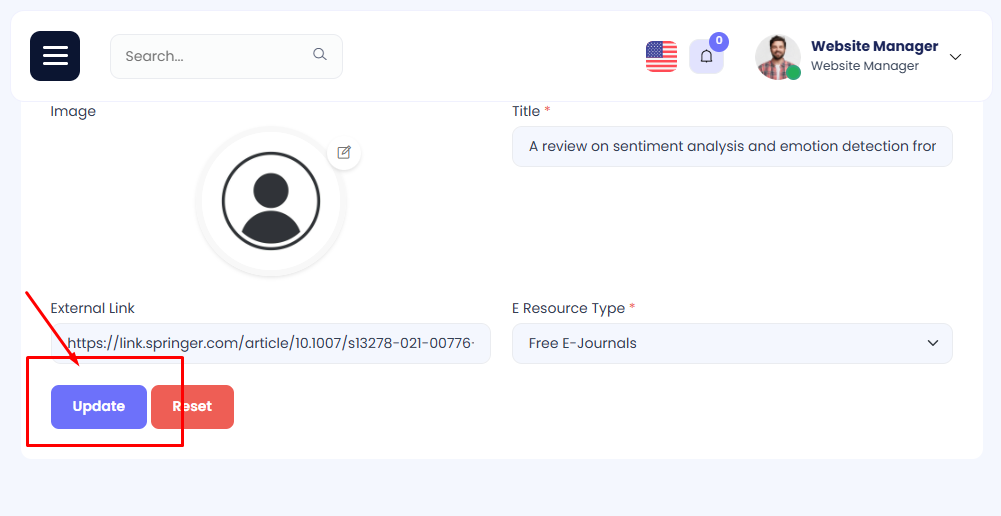This screenshot has height=516, width=1001.
Task: Click the bold Website Manager name
Action: [874, 46]
